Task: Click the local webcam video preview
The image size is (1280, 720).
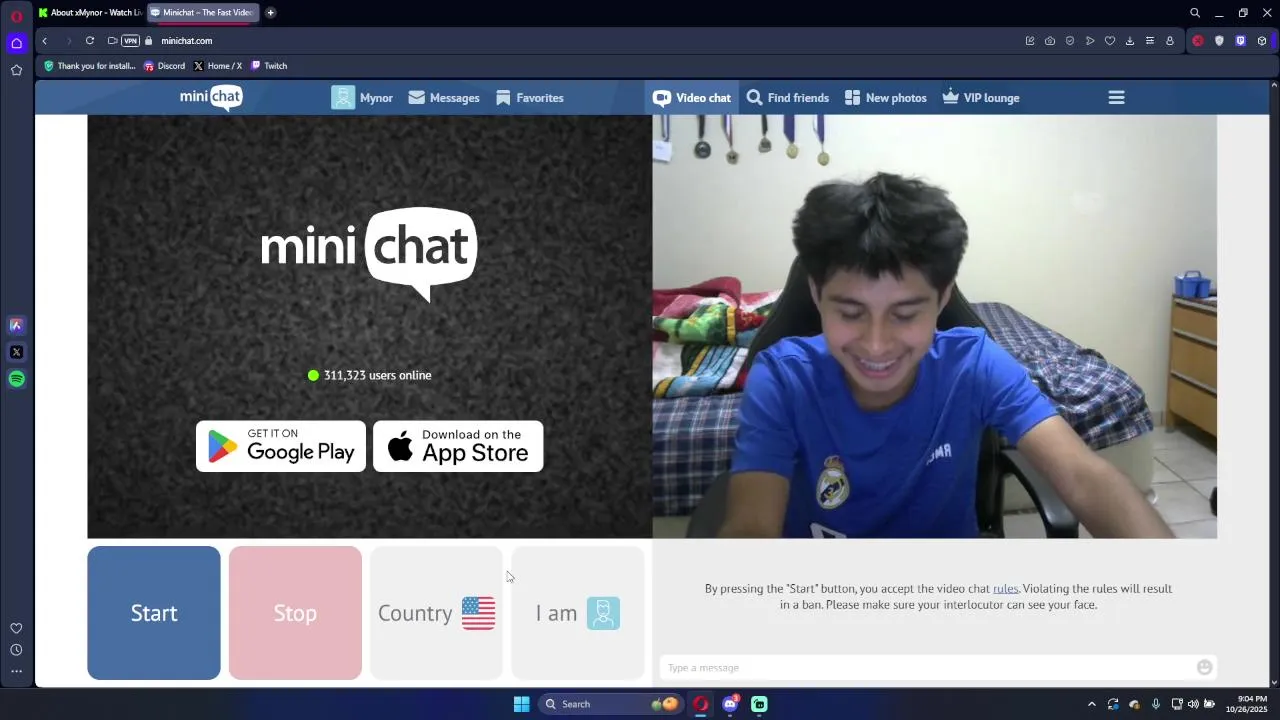Action: point(935,326)
